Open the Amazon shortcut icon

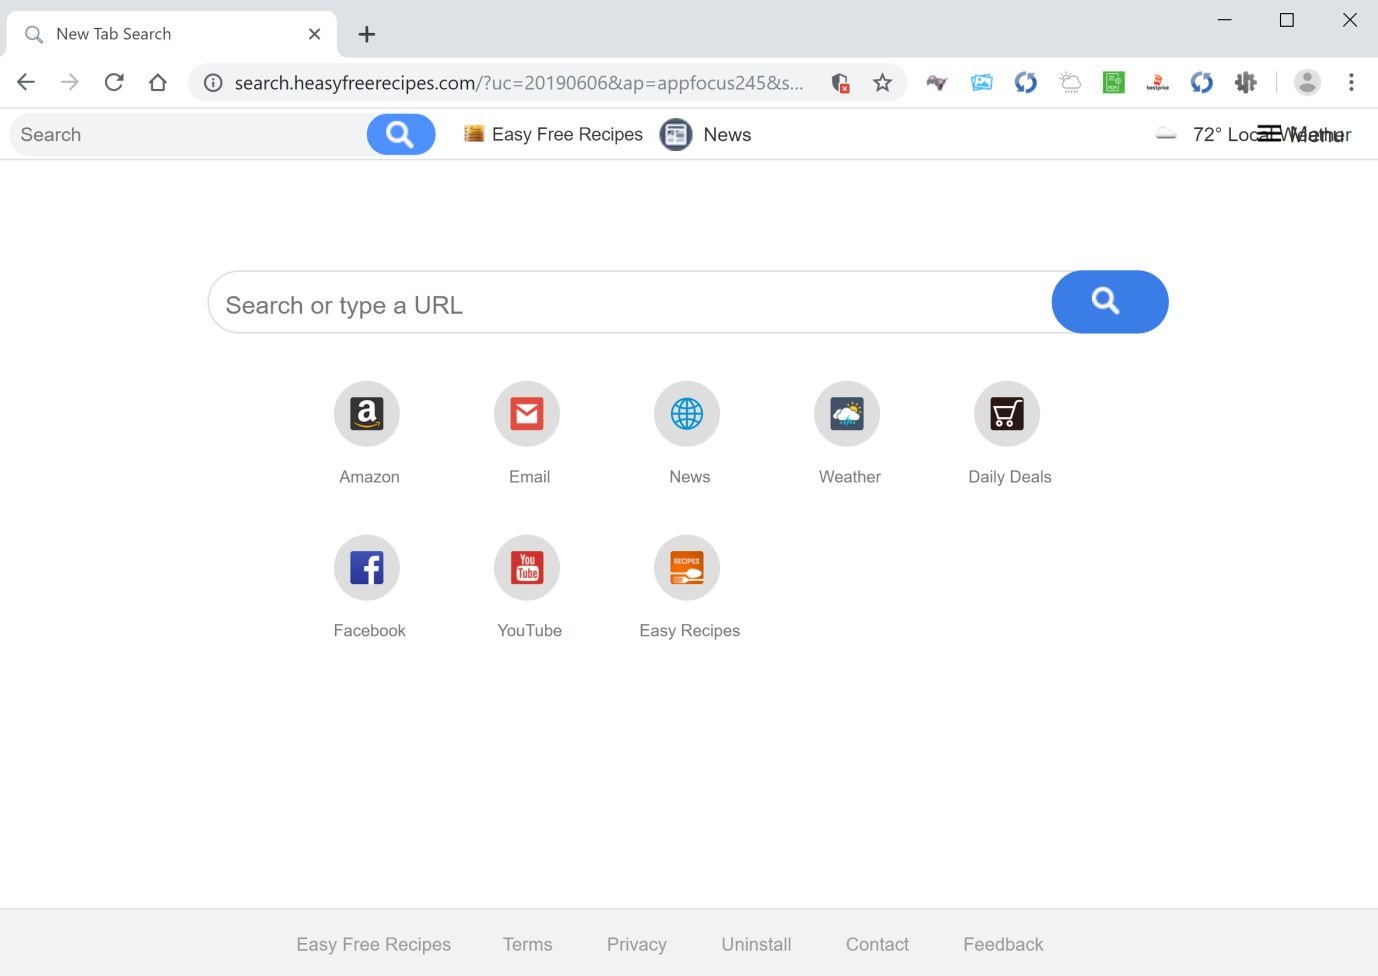coord(367,414)
